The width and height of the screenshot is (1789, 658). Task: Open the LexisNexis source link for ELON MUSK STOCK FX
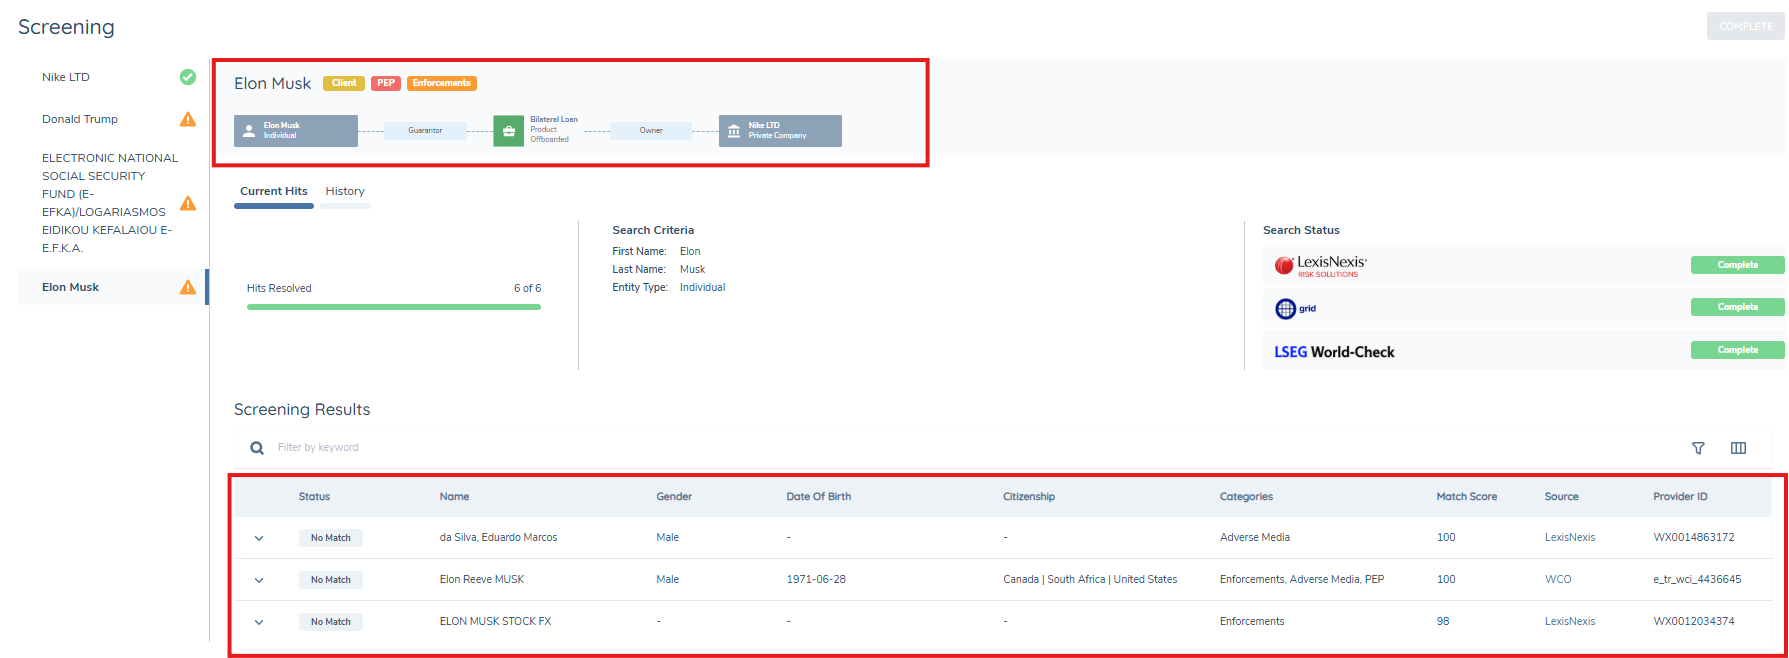[x=1570, y=622]
